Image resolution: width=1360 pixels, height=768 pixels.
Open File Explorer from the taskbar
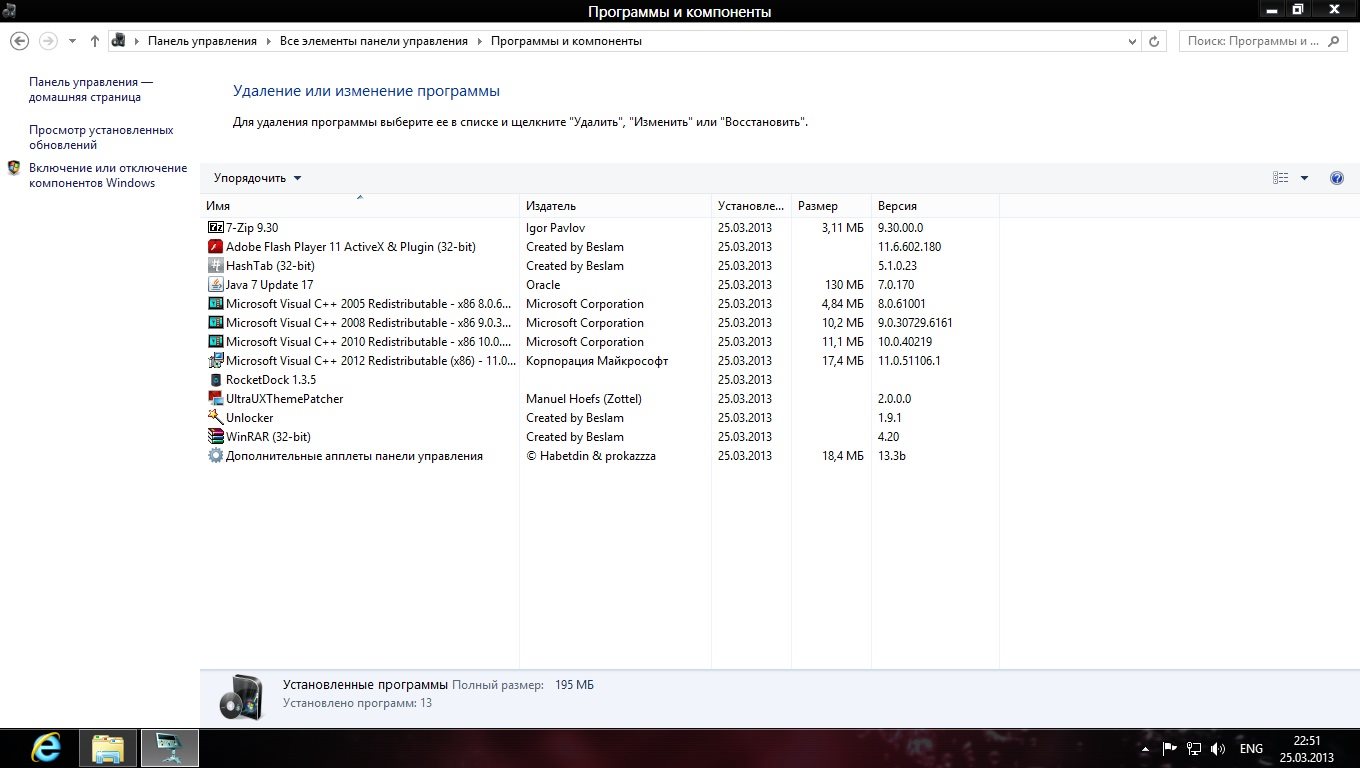pos(108,748)
